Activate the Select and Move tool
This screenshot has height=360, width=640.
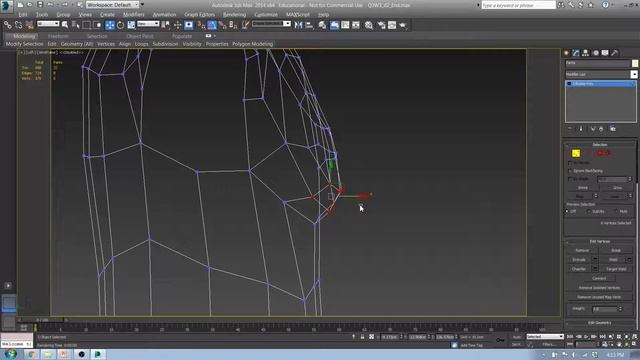pyautogui.click(x=110, y=25)
